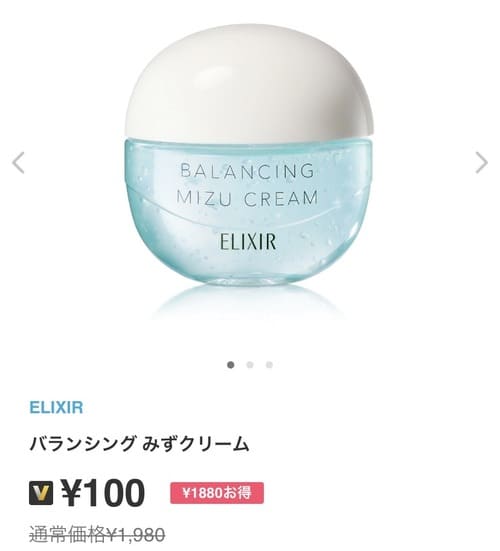Advance to next product image arrow
Image resolution: width=500 pixels, height=551 pixels.
481,163
